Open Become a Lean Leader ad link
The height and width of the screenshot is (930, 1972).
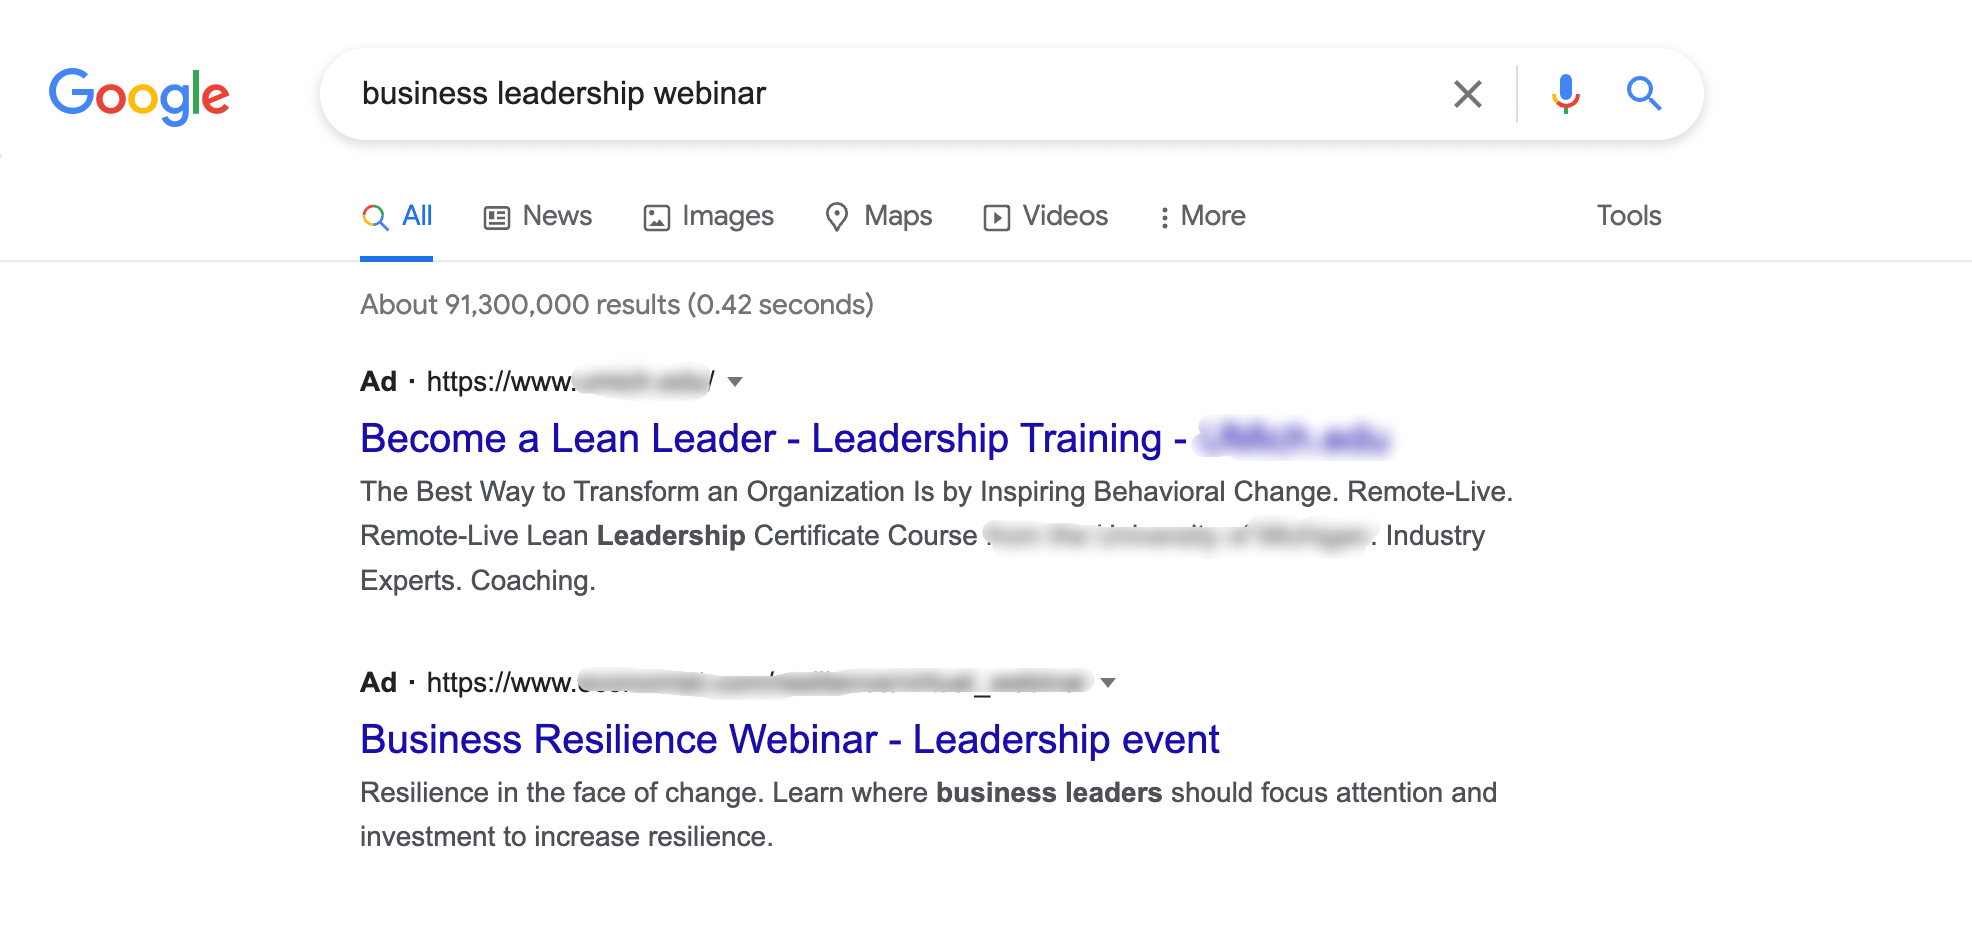pos(875,438)
